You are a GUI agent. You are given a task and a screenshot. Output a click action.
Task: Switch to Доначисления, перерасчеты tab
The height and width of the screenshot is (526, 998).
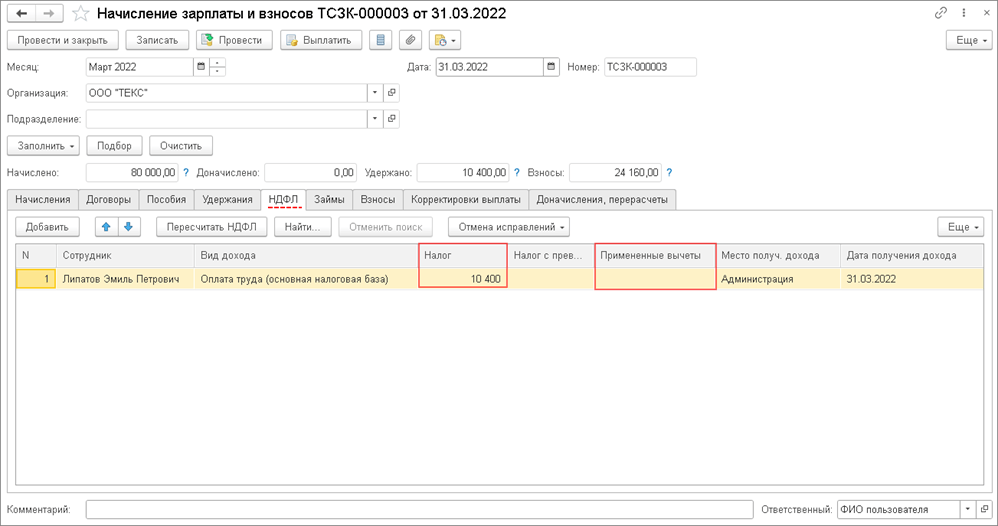(602, 199)
